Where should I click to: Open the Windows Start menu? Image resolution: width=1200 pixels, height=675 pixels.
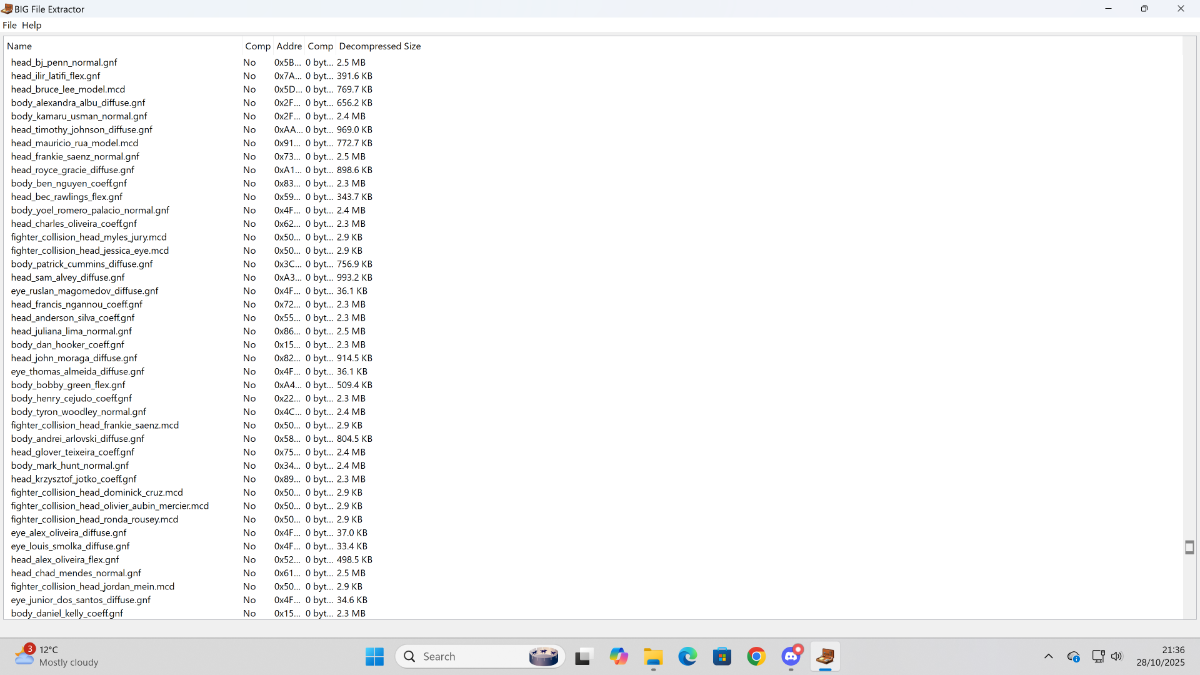click(x=374, y=656)
